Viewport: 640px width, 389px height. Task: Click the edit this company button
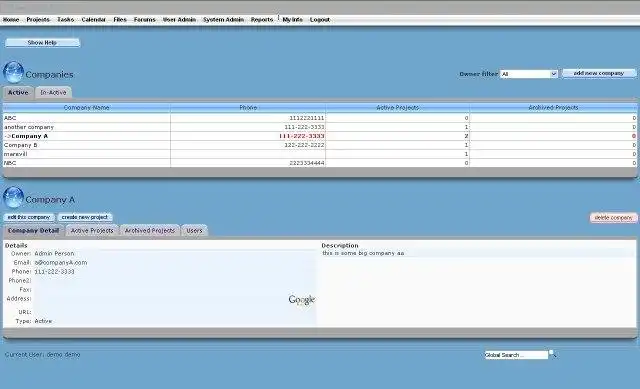pos(29,217)
